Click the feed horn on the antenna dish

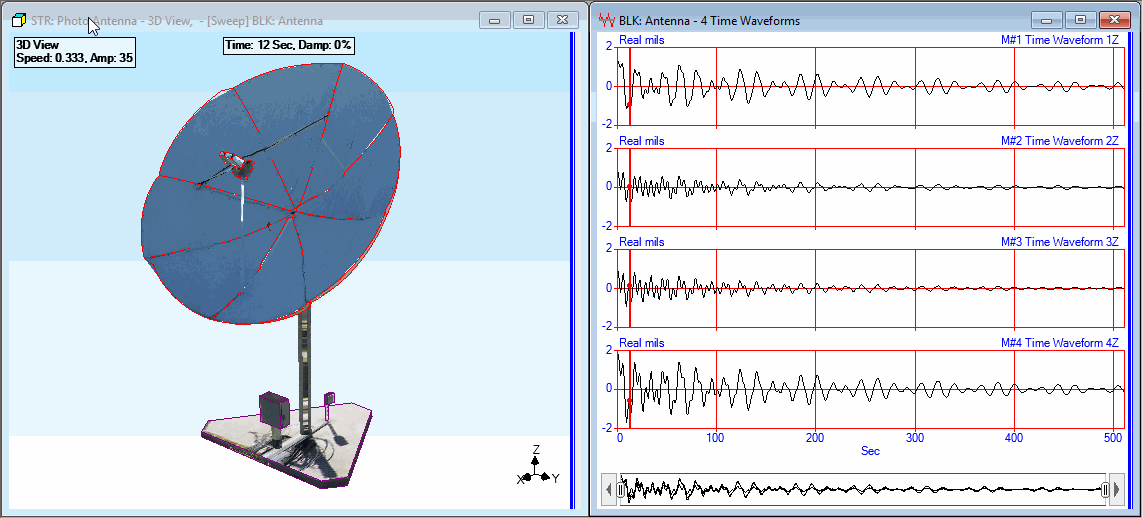[238, 165]
